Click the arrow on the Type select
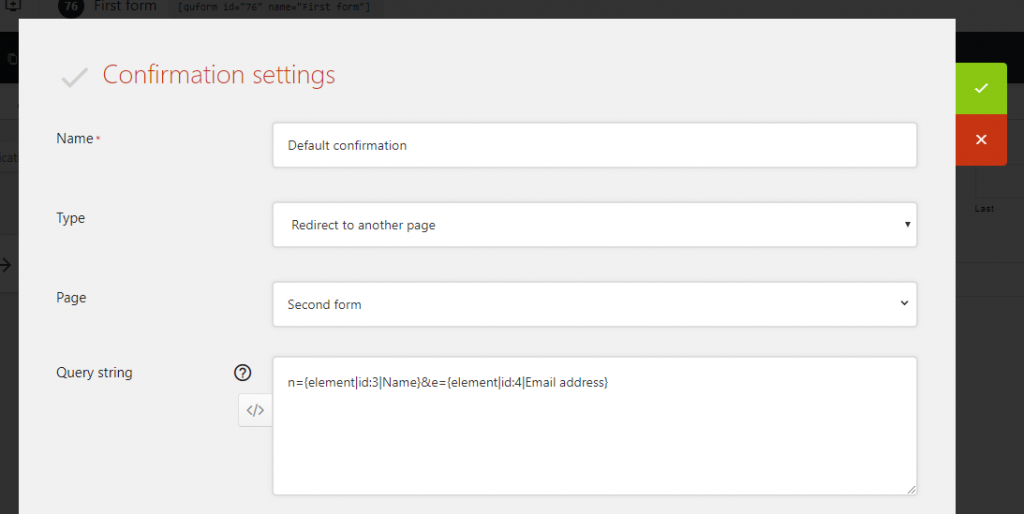 (907, 225)
